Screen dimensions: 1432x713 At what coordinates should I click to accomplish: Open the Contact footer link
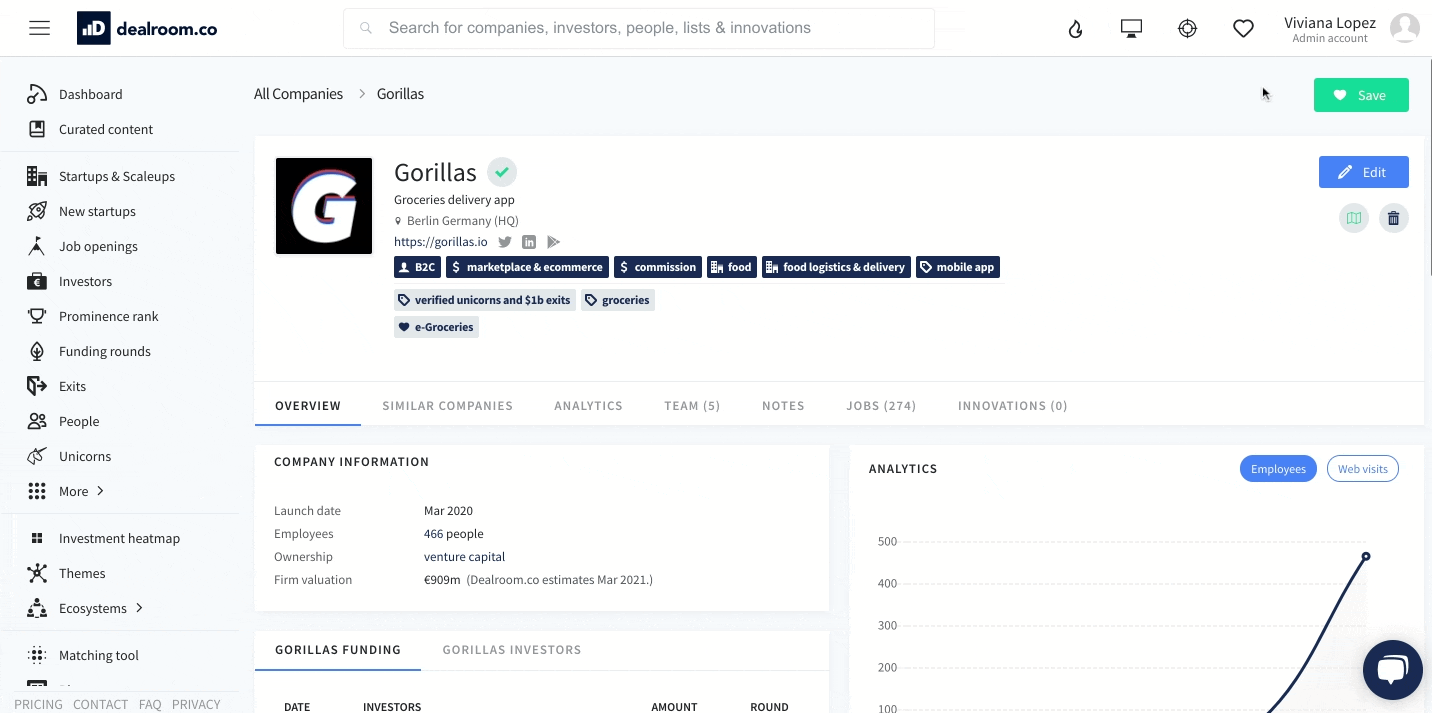click(100, 704)
